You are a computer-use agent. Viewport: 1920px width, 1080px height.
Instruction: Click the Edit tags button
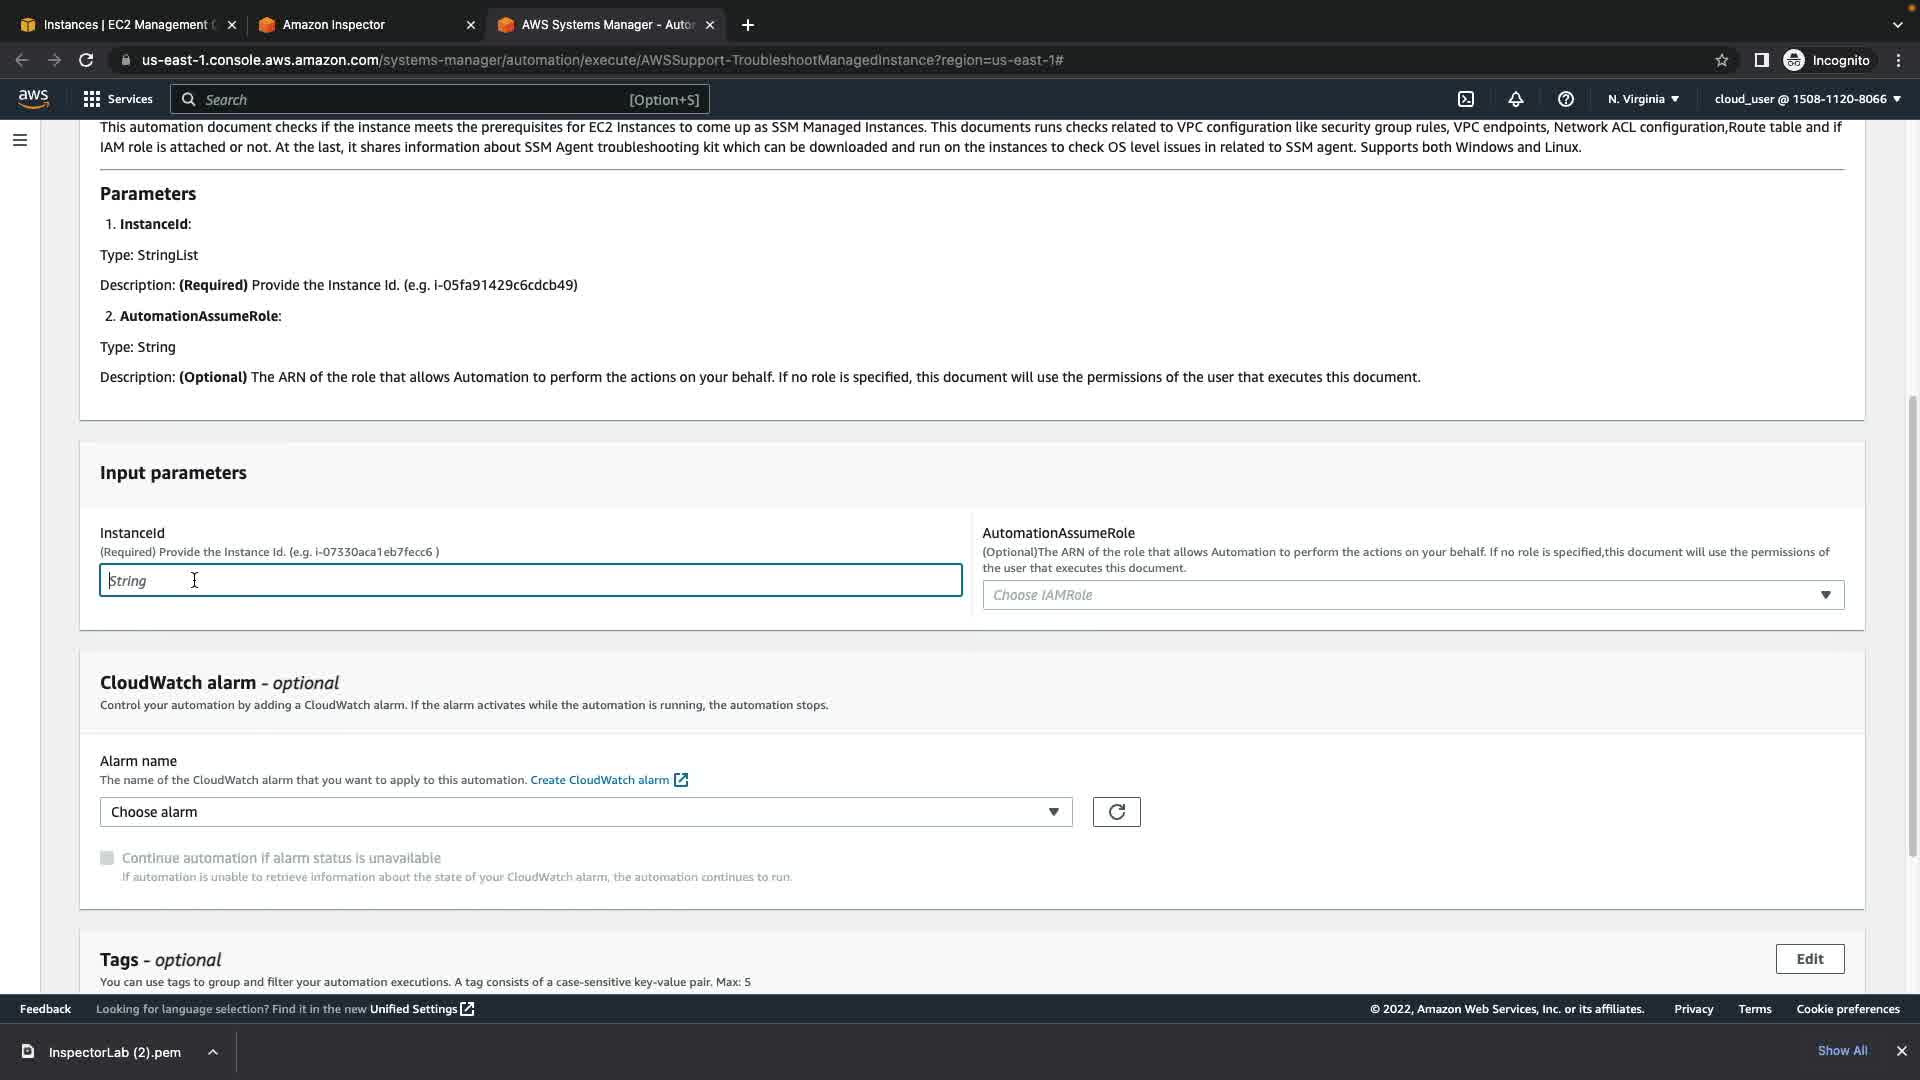click(x=1809, y=959)
